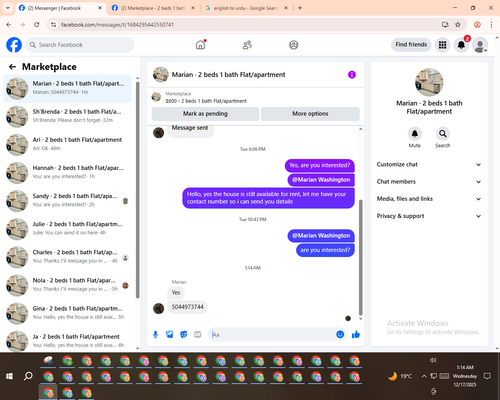Choose a GIF icon
This screenshot has height=400, width=500.
pyautogui.click(x=198, y=334)
